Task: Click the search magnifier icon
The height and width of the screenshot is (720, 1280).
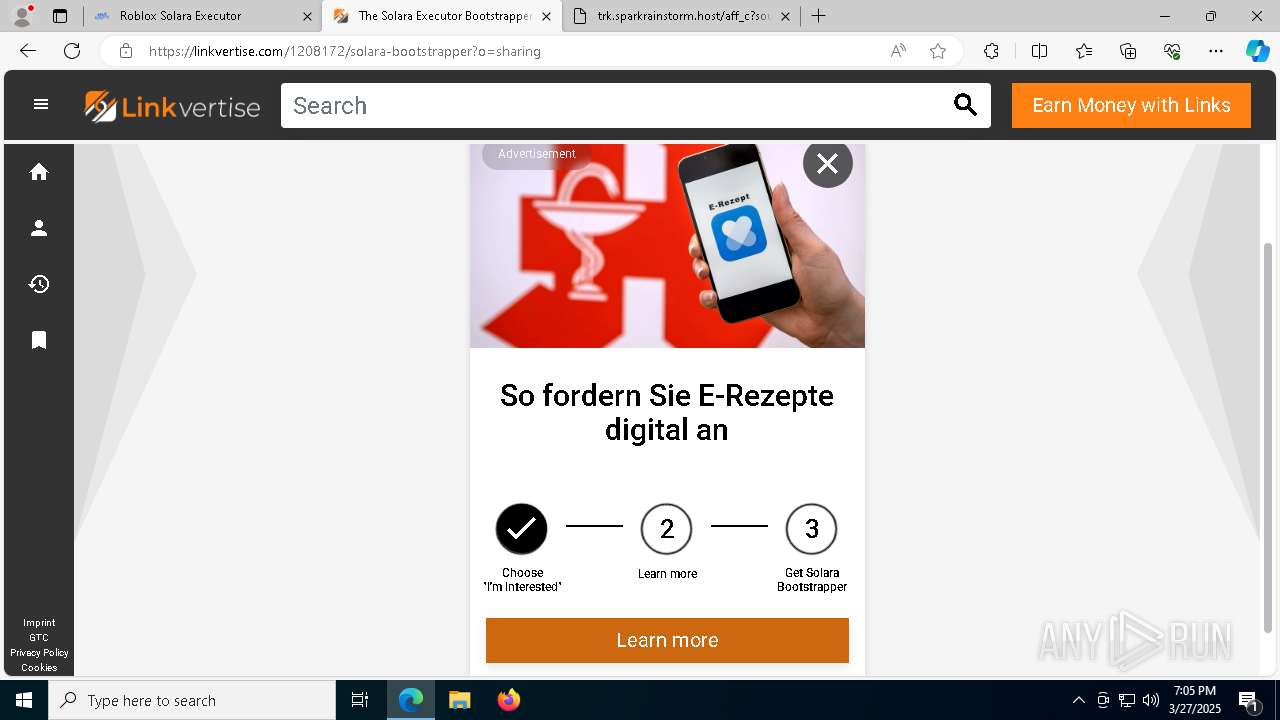Action: pyautogui.click(x=965, y=105)
